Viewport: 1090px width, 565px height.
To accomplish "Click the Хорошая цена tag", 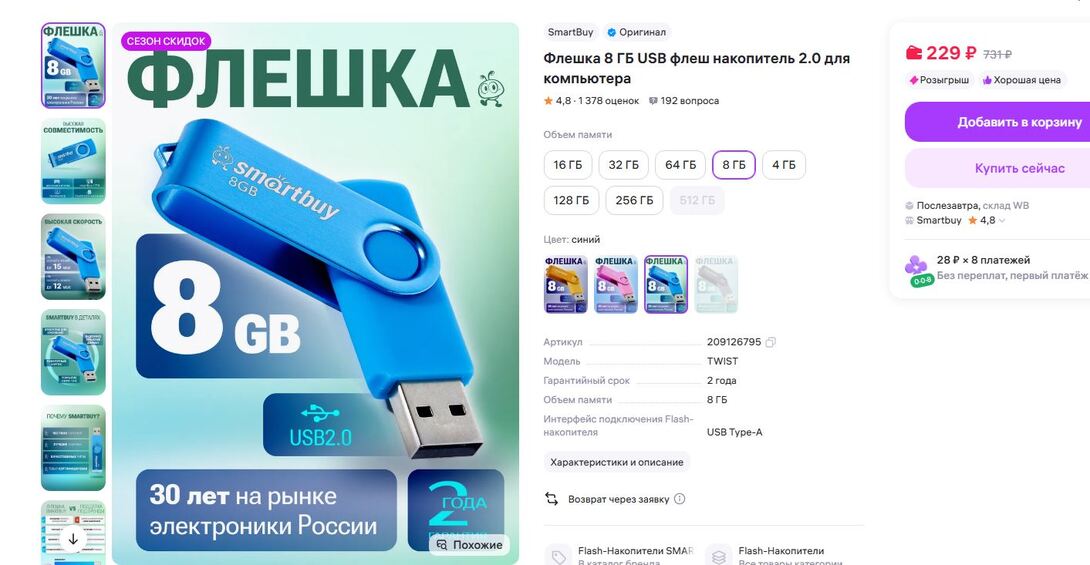I will coord(1020,80).
